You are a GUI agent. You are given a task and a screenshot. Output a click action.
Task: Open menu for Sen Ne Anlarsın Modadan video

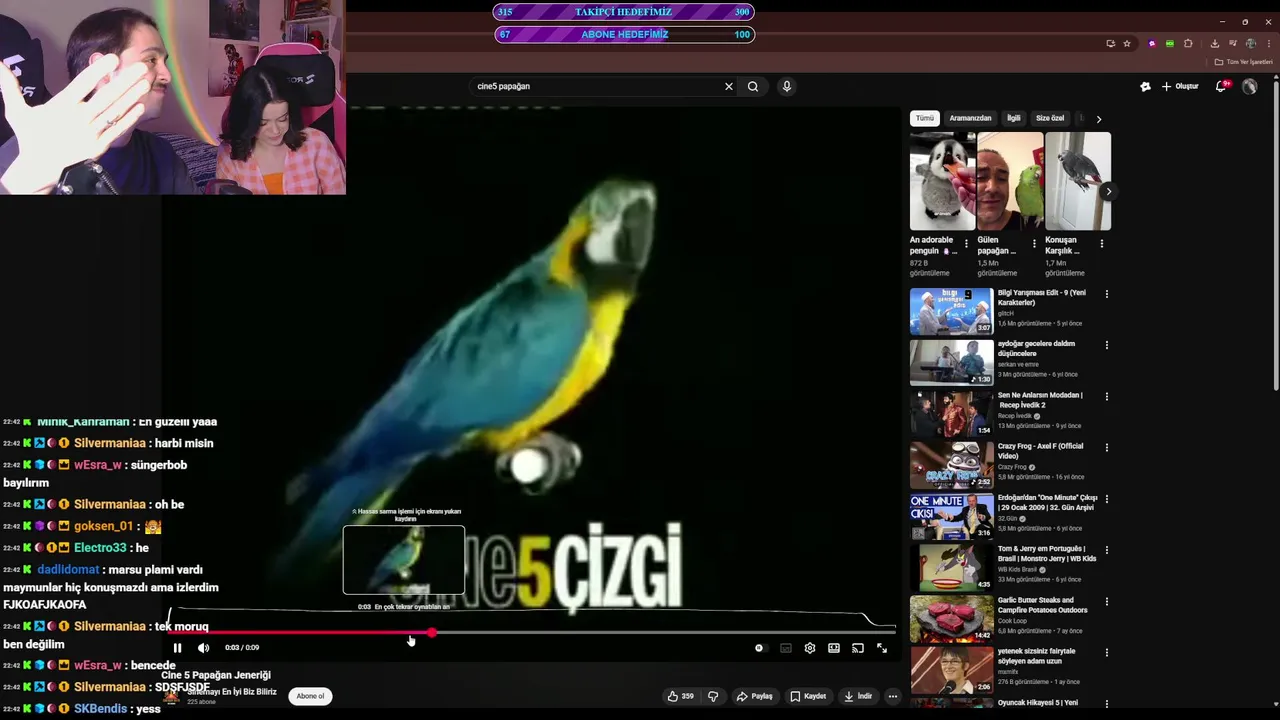tap(1106, 396)
